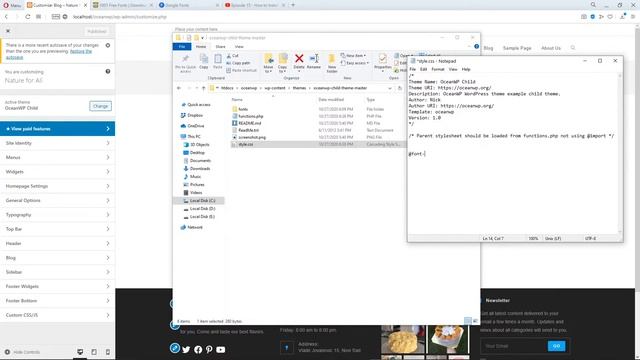Open Notepad View menu
This screenshot has width=640, height=360.
tap(453, 69)
